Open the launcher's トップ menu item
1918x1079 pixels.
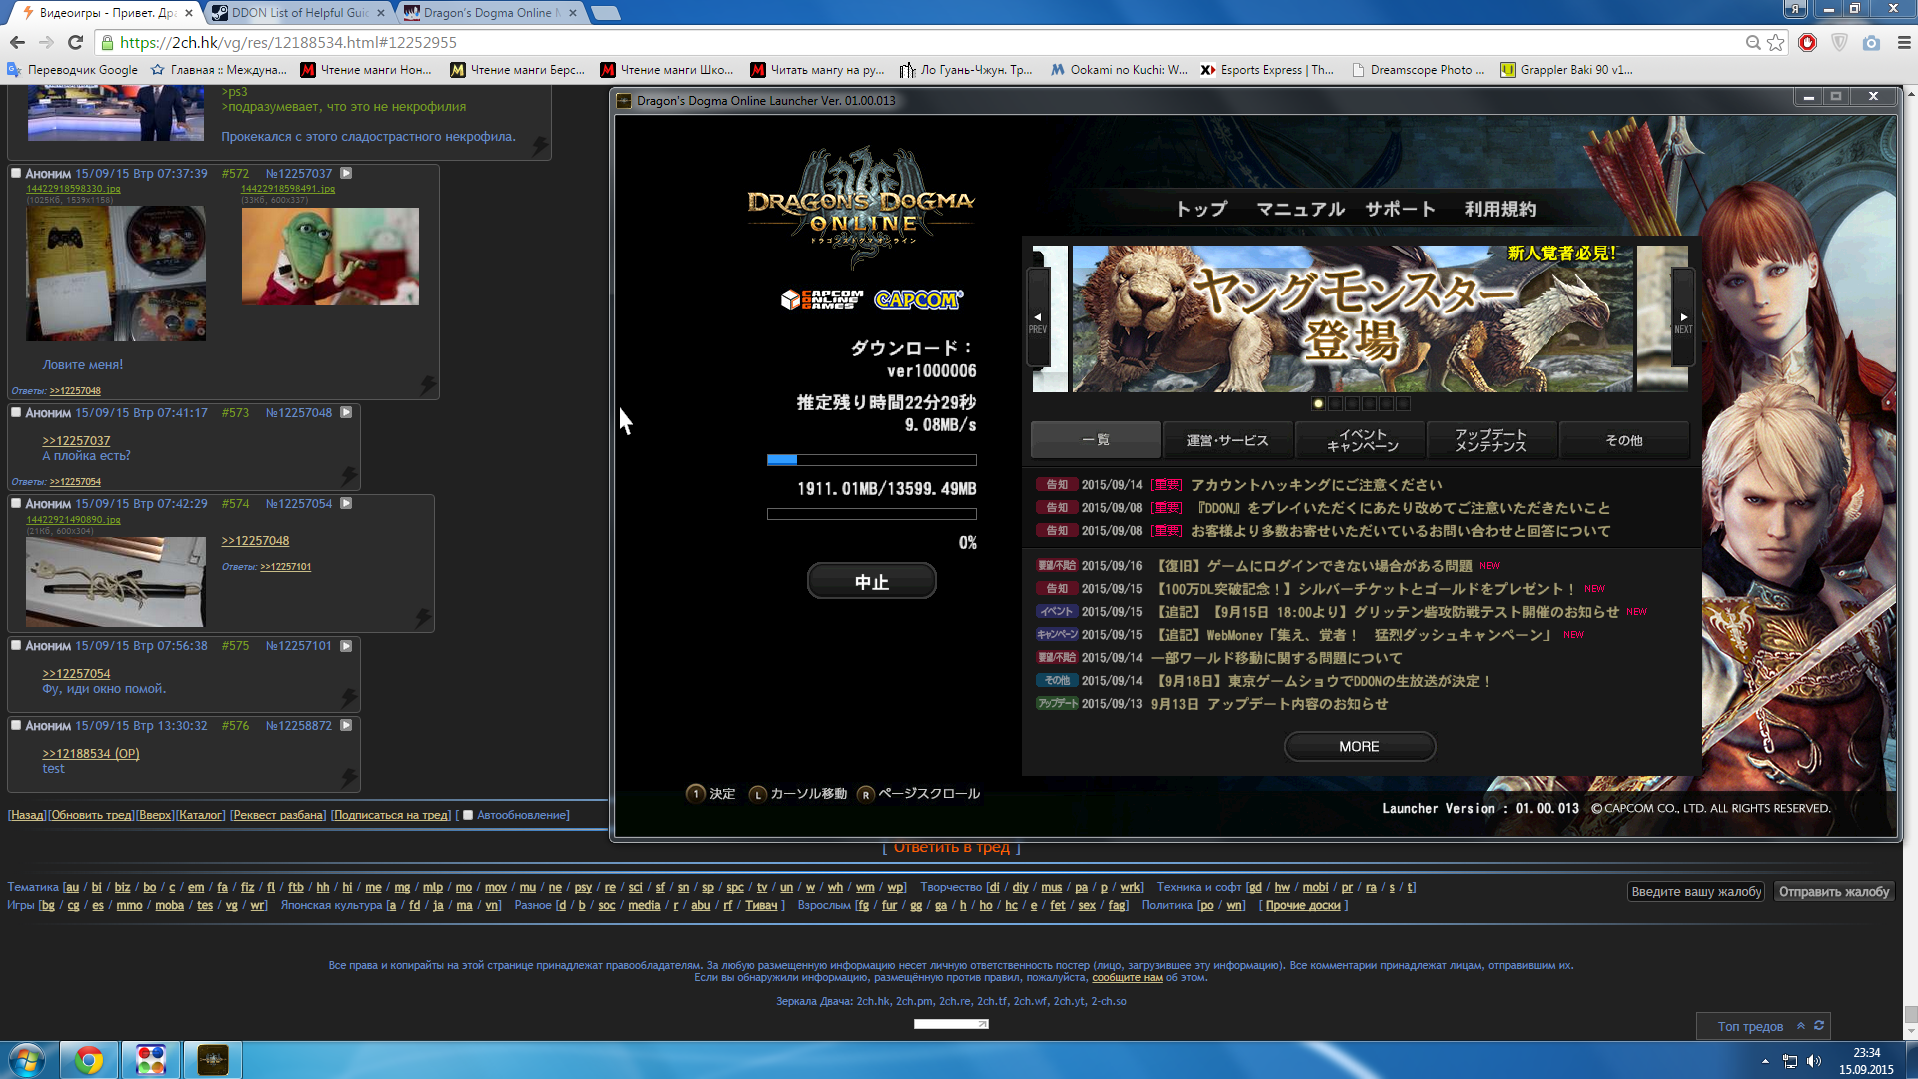(1201, 209)
